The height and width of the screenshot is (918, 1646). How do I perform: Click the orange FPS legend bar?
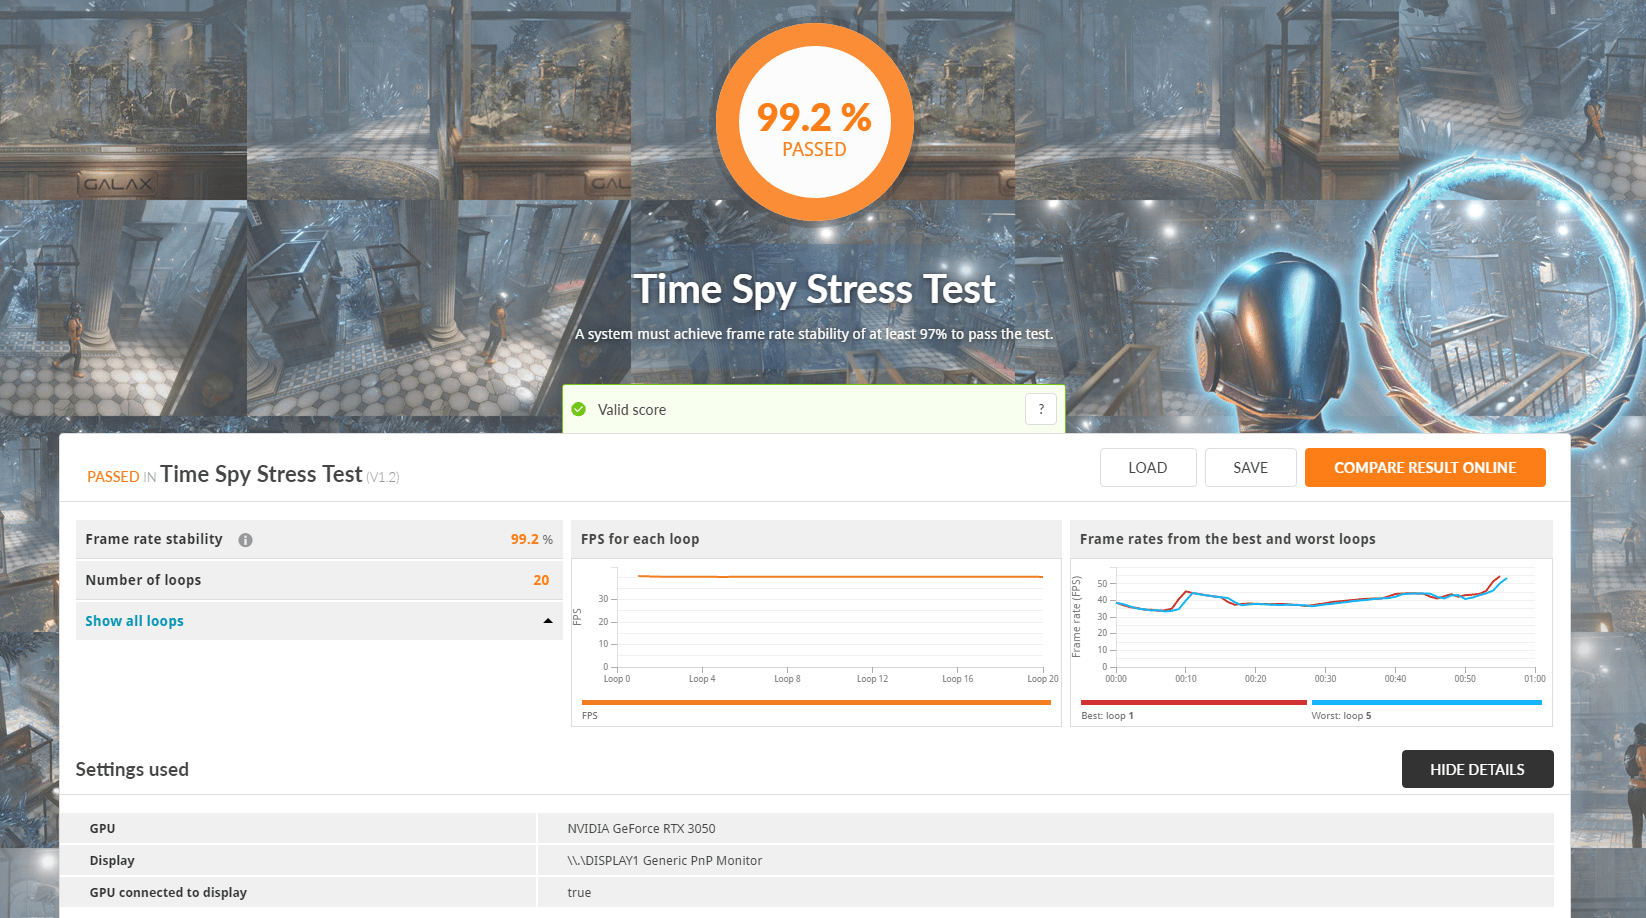coord(815,703)
